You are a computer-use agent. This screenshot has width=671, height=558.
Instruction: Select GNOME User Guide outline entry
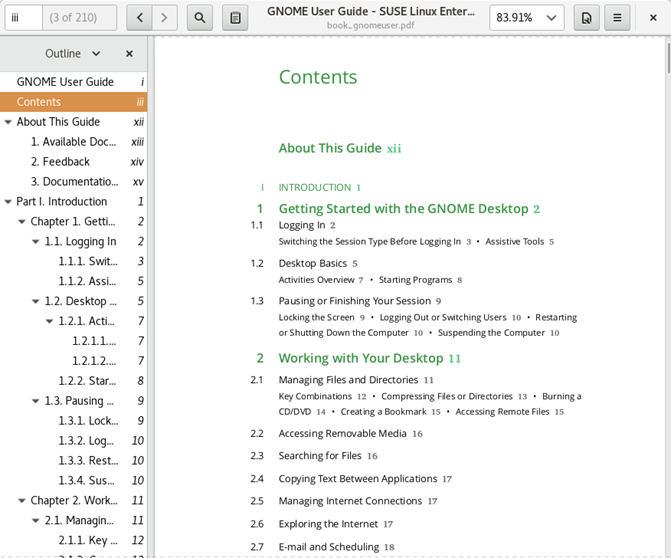pyautogui.click(x=74, y=82)
